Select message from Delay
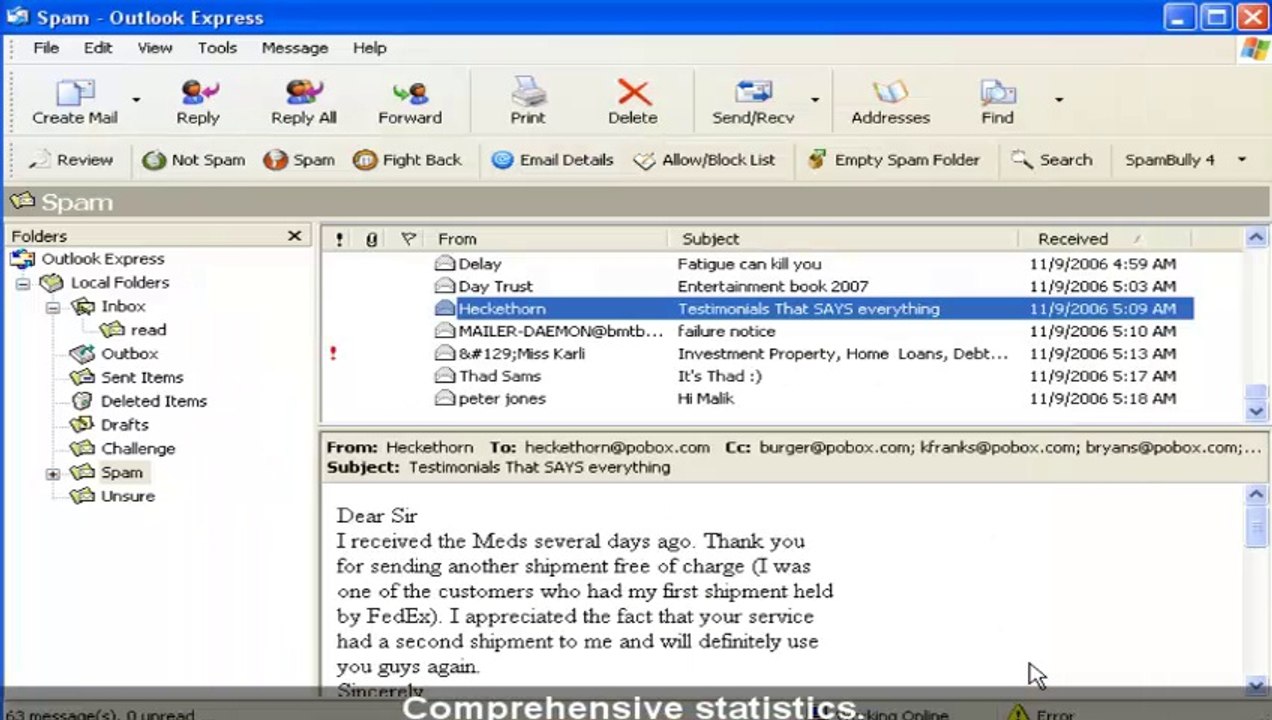The image size is (1272, 720). pyautogui.click(x=757, y=264)
